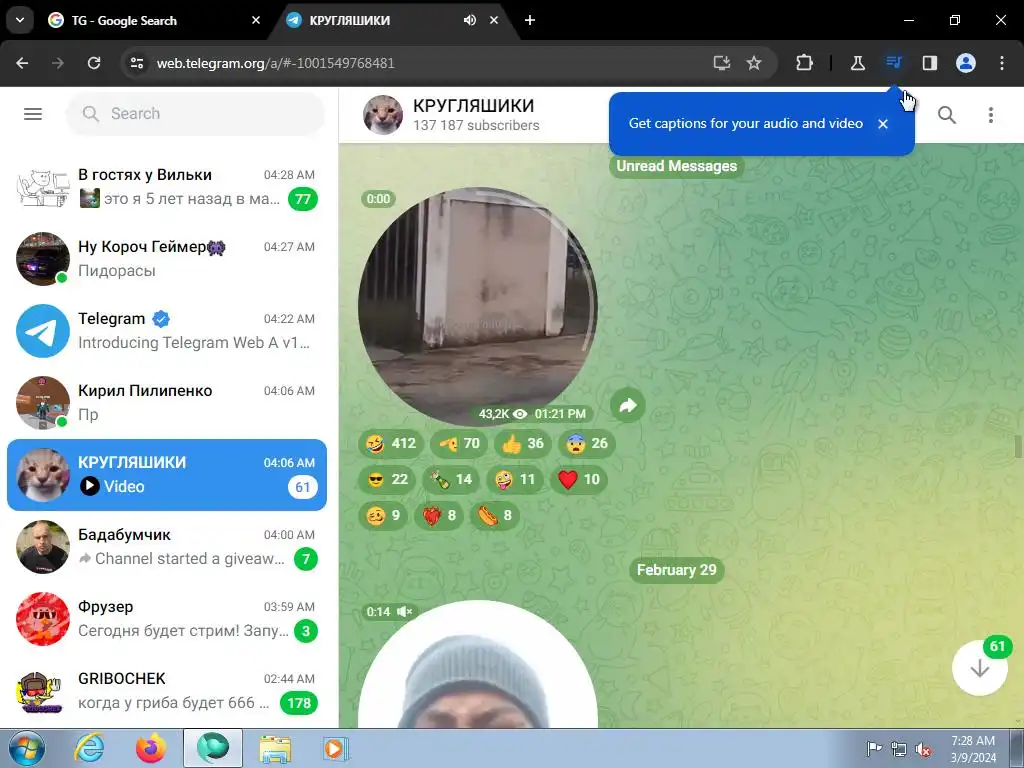The image size is (1024, 768).
Task: Launch Firefox from taskbar
Action: [x=151, y=749]
